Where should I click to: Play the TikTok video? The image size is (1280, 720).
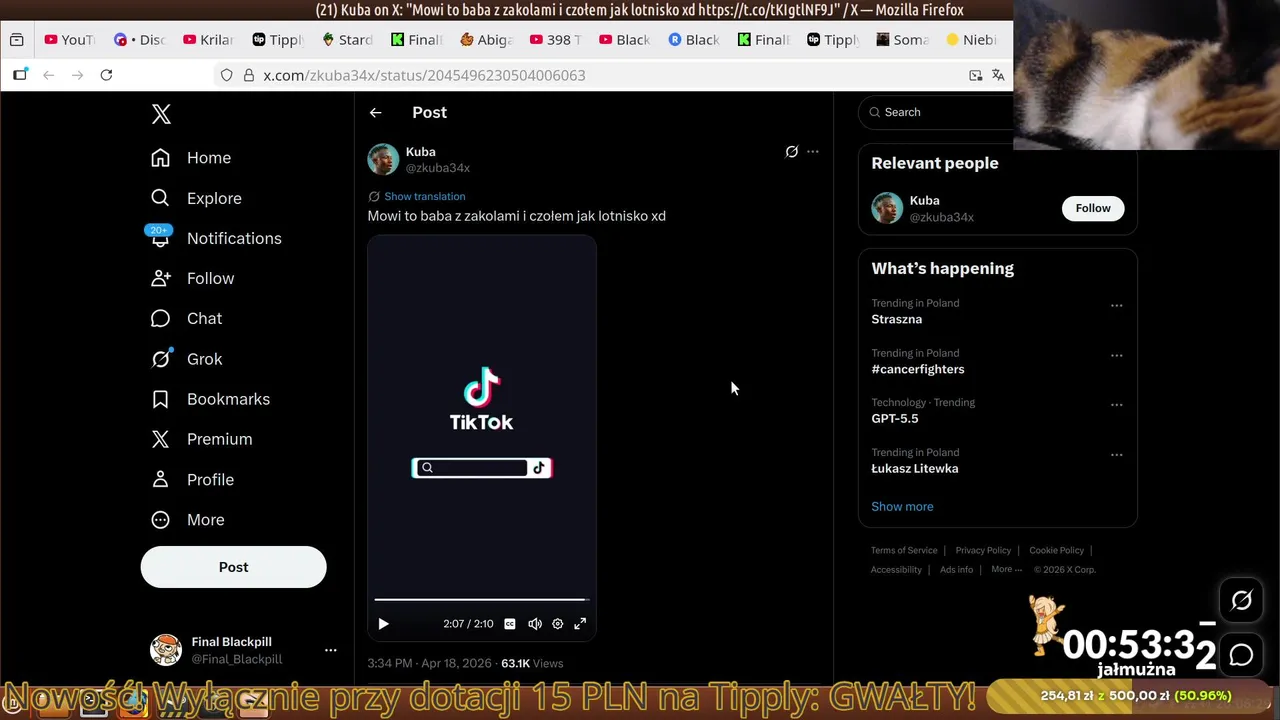pyautogui.click(x=383, y=624)
